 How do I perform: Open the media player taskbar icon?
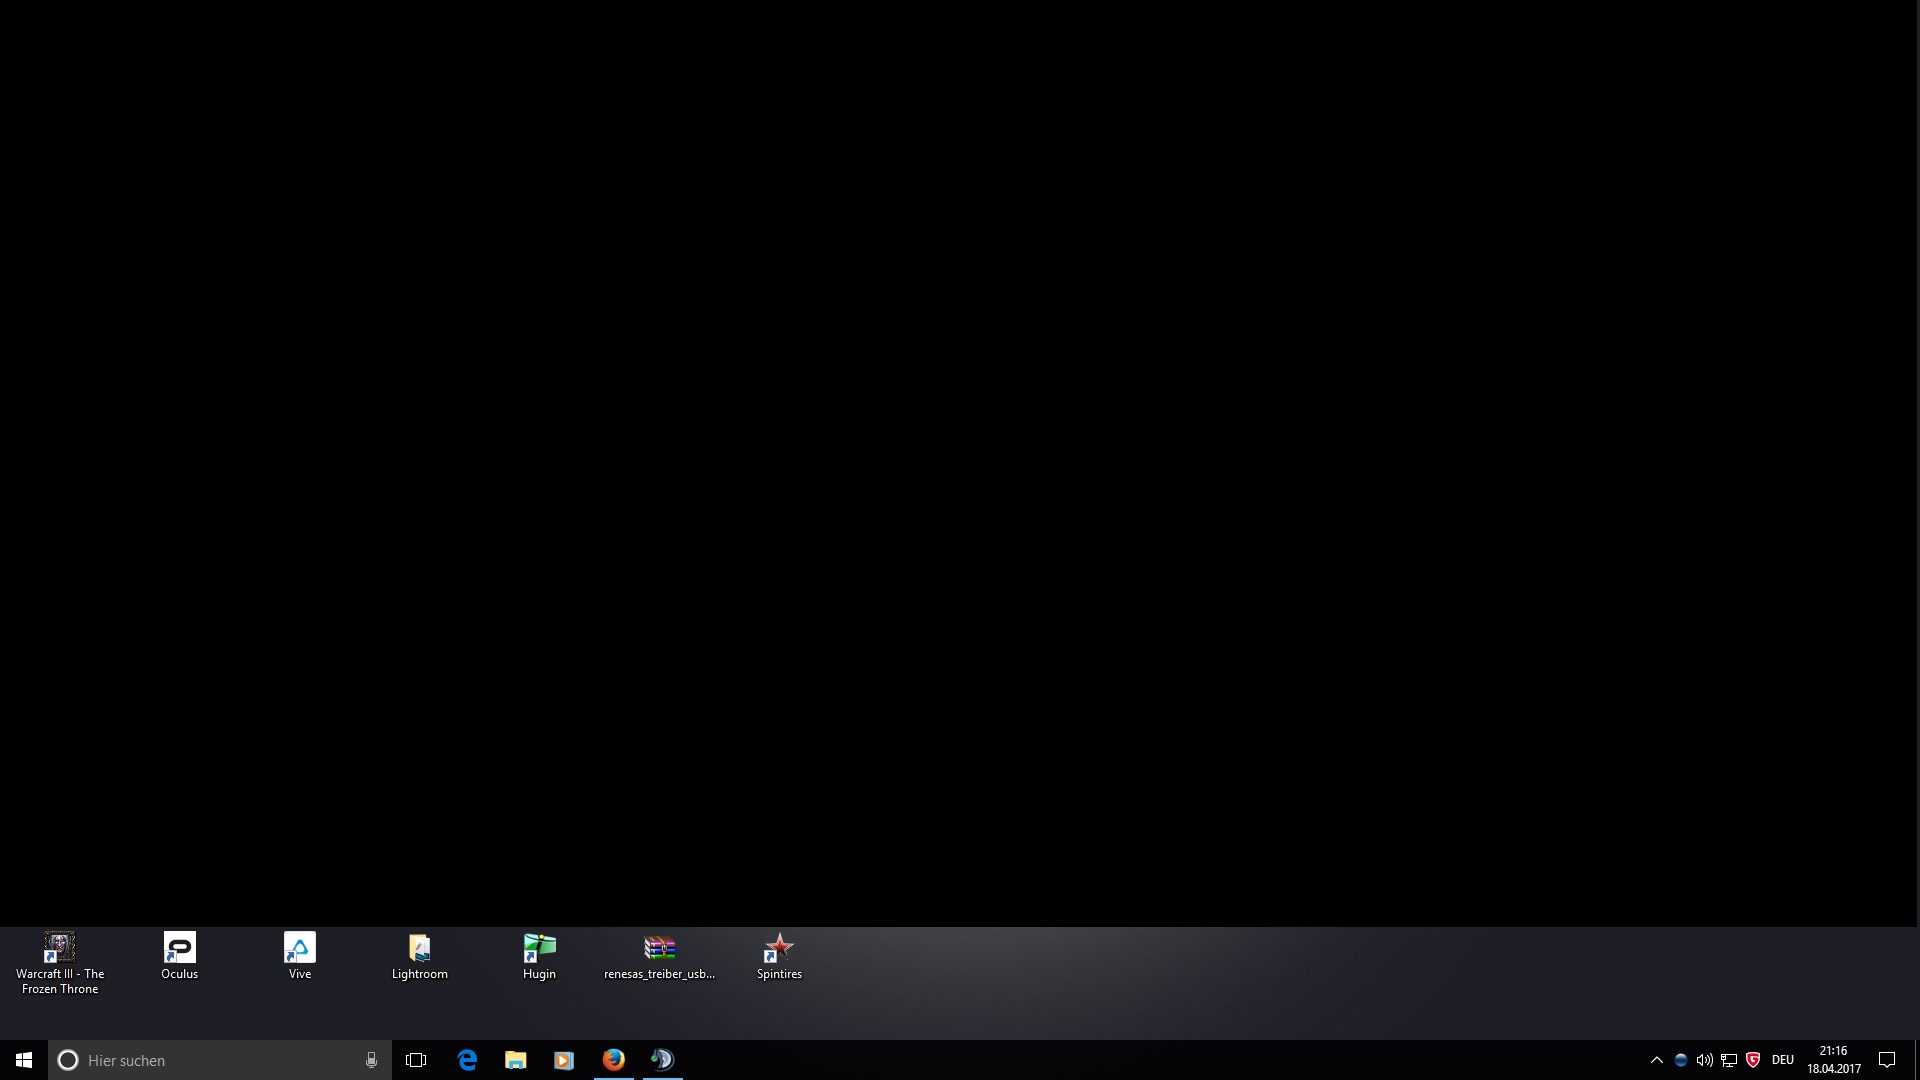click(x=564, y=1060)
